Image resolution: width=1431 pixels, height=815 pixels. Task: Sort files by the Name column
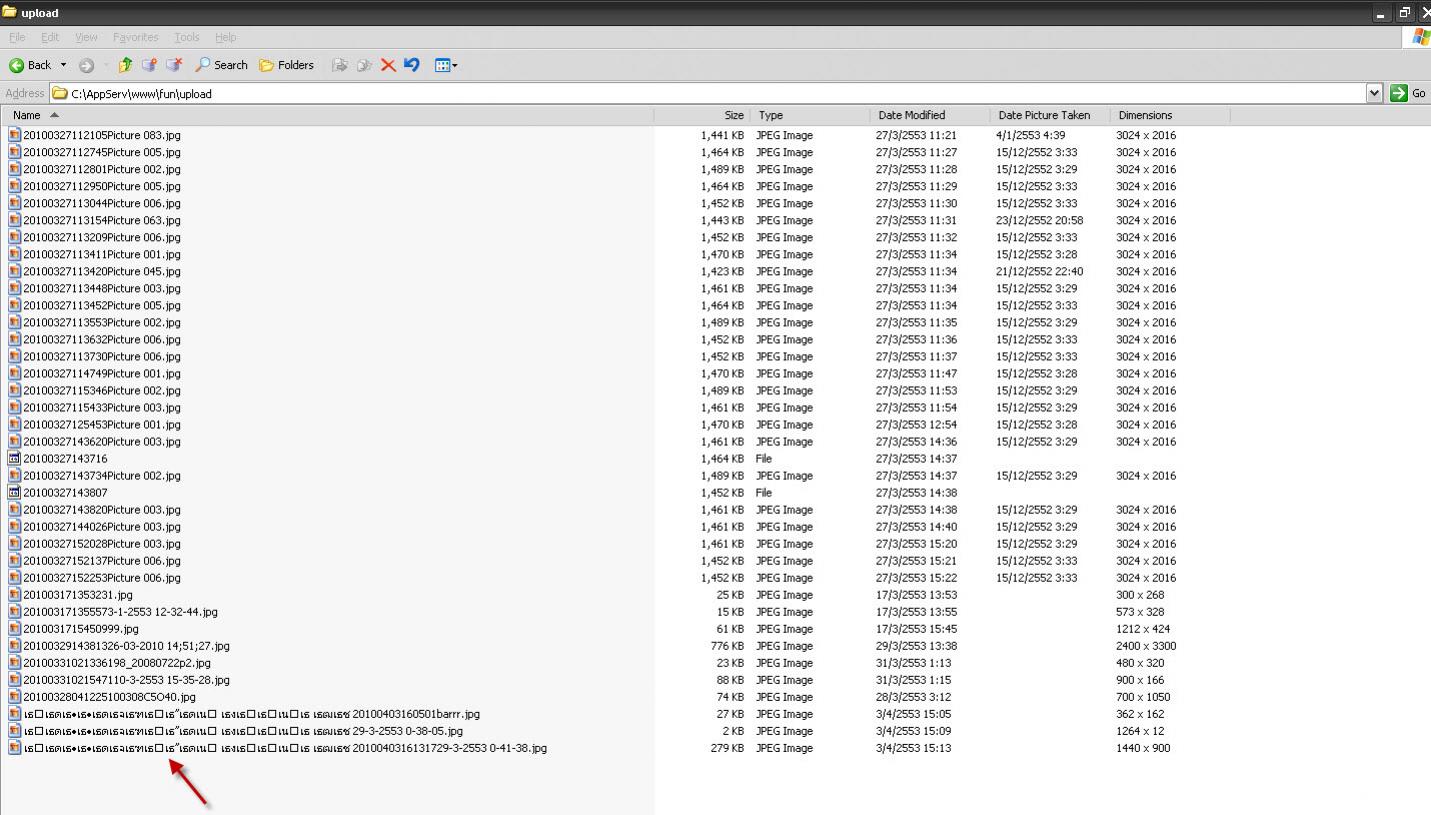click(x=327, y=115)
